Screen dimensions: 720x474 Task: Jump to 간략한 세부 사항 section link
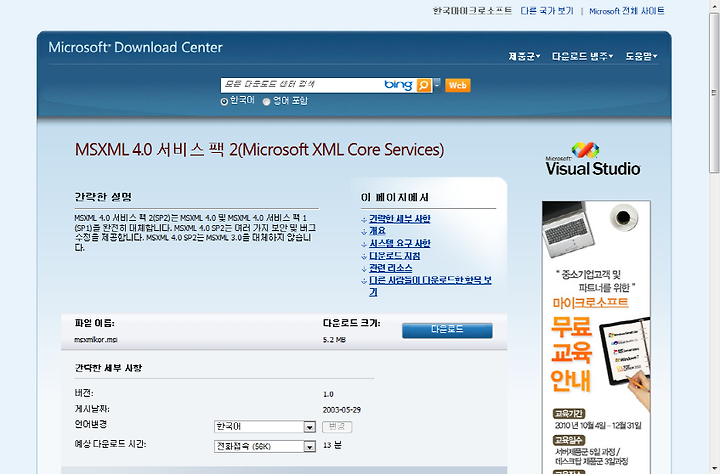click(399, 219)
